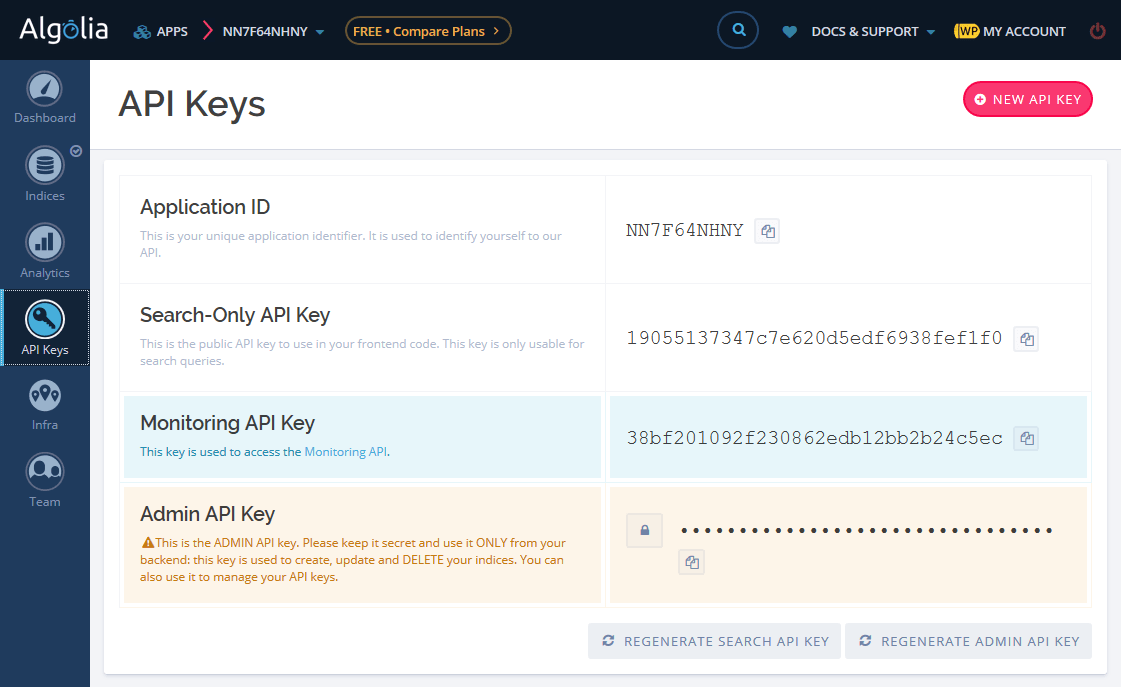
Task: Copy the Search-Only API Key
Action: [x=1026, y=339]
